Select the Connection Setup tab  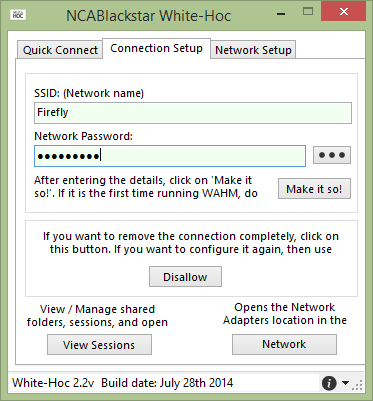156,49
